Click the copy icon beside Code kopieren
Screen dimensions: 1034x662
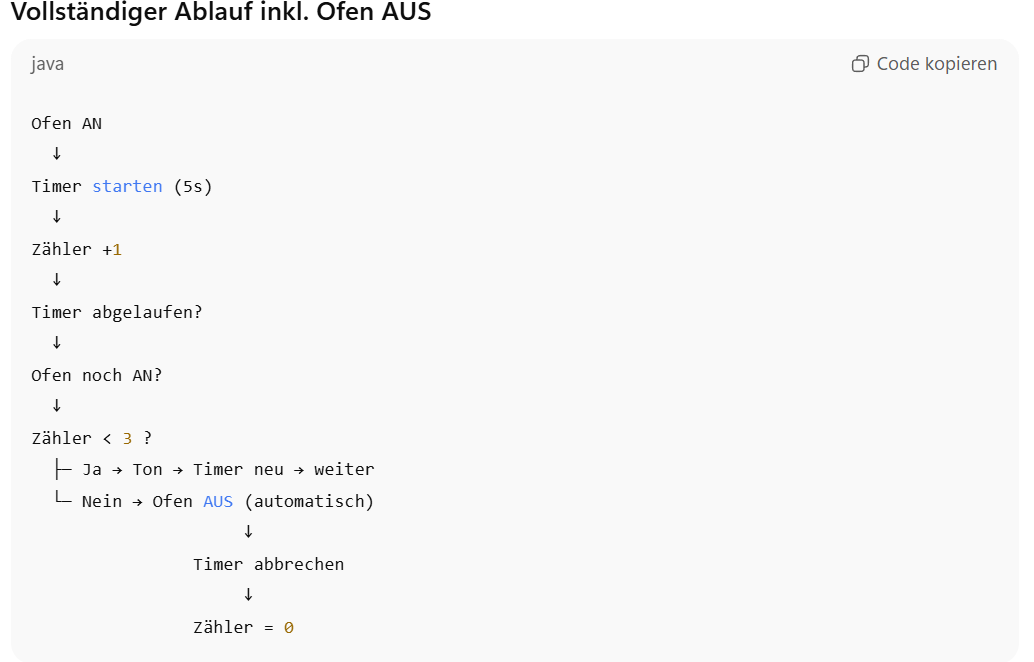click(x=860, y=64)
